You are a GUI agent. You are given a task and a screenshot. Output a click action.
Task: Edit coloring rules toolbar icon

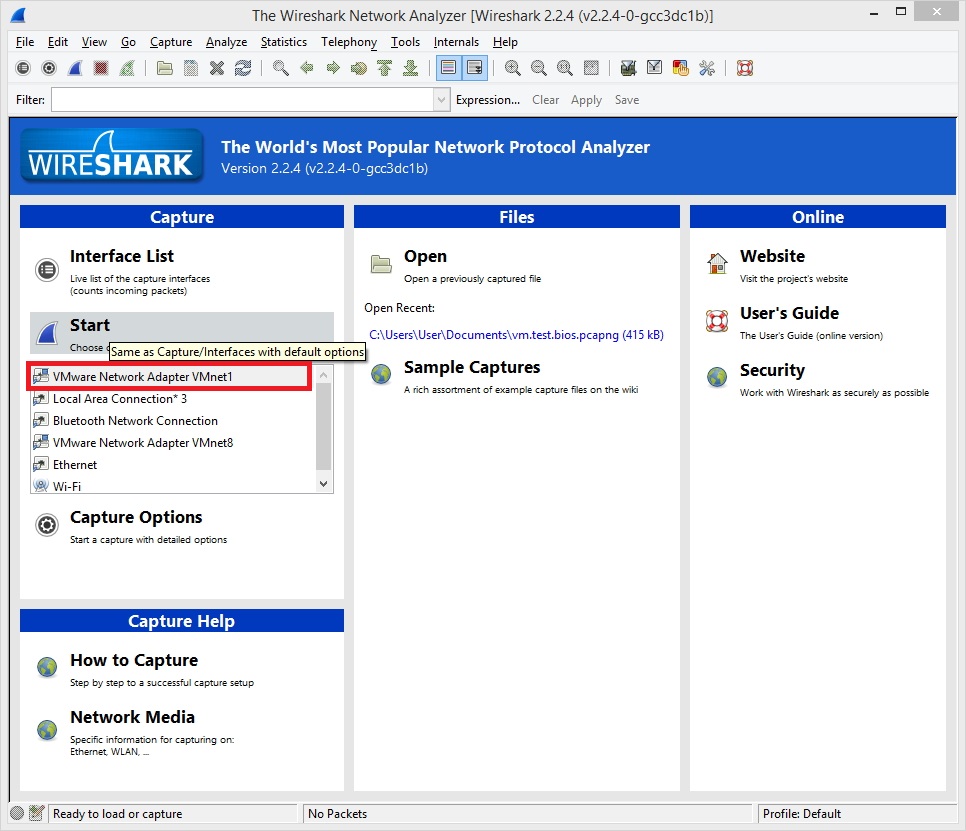[x=680, y=68]
